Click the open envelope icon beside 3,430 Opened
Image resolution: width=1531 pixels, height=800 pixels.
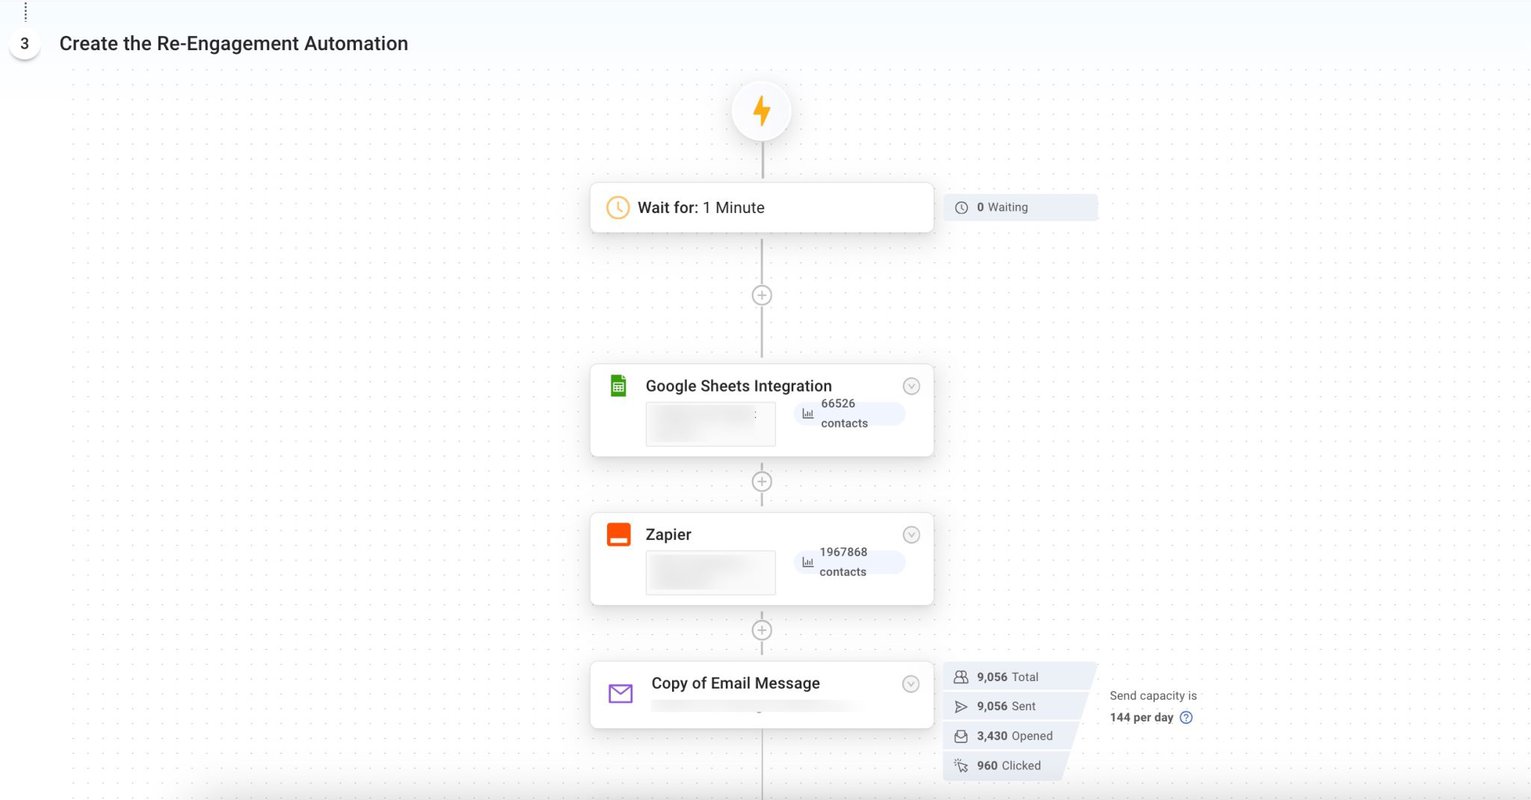[961, 736]
